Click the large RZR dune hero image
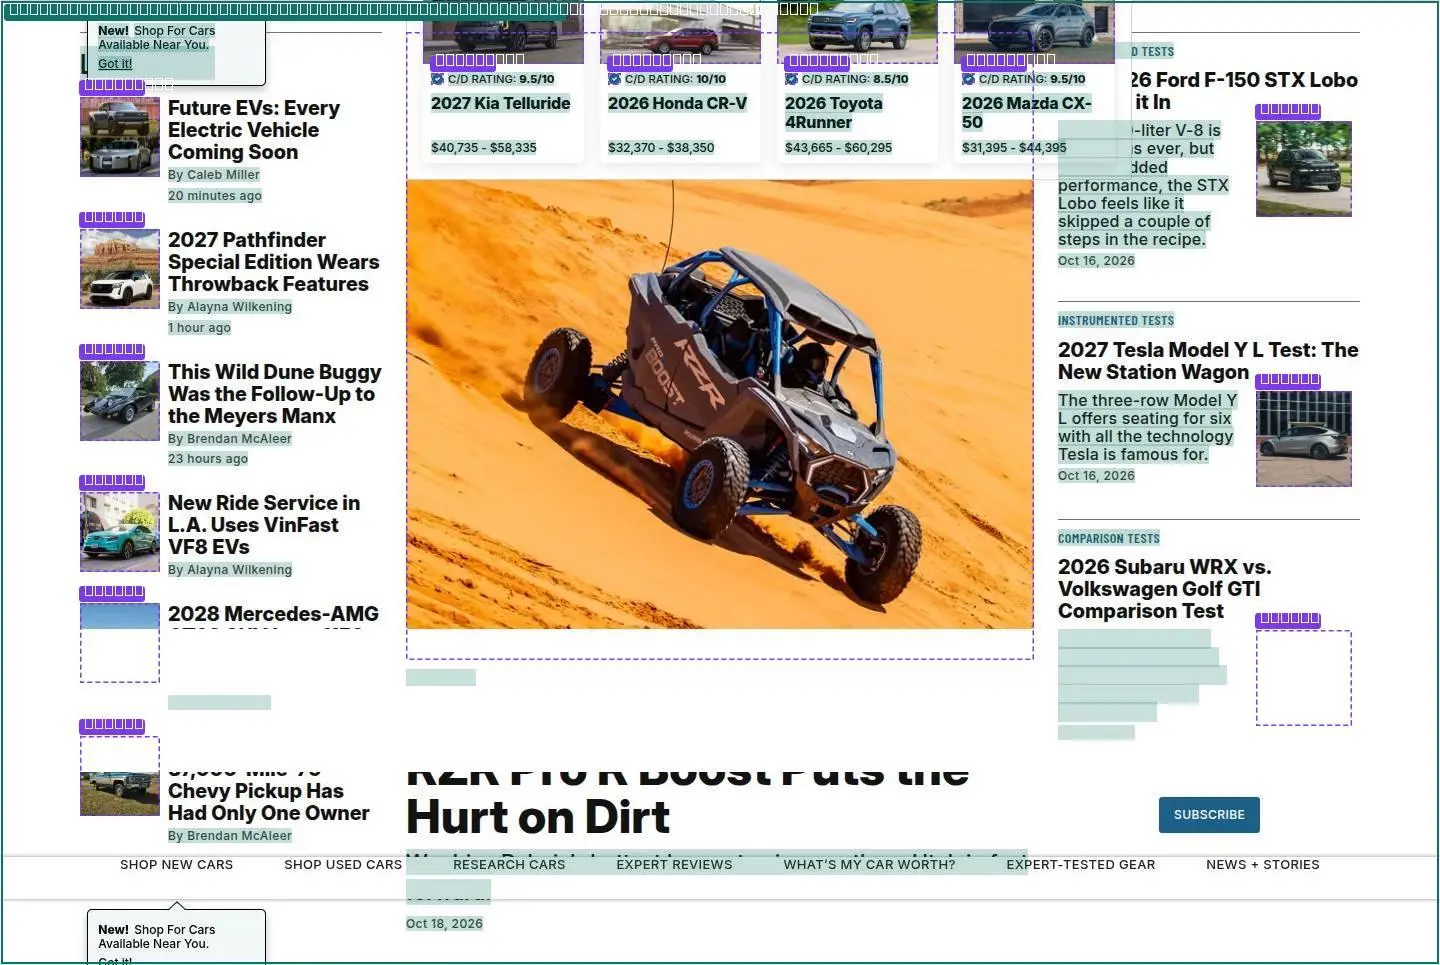 720,404
